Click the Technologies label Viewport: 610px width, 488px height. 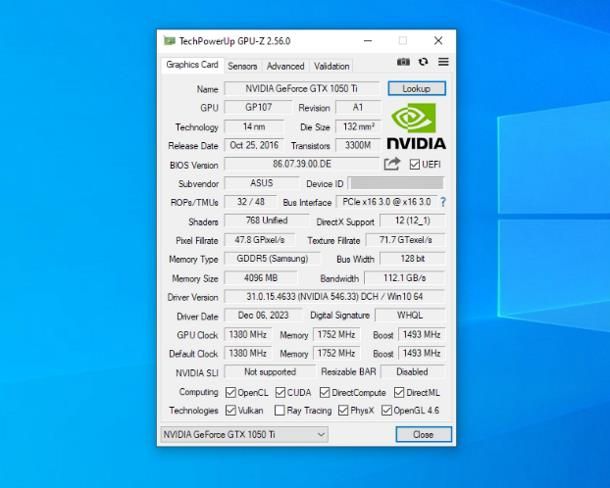pos(194,411)
